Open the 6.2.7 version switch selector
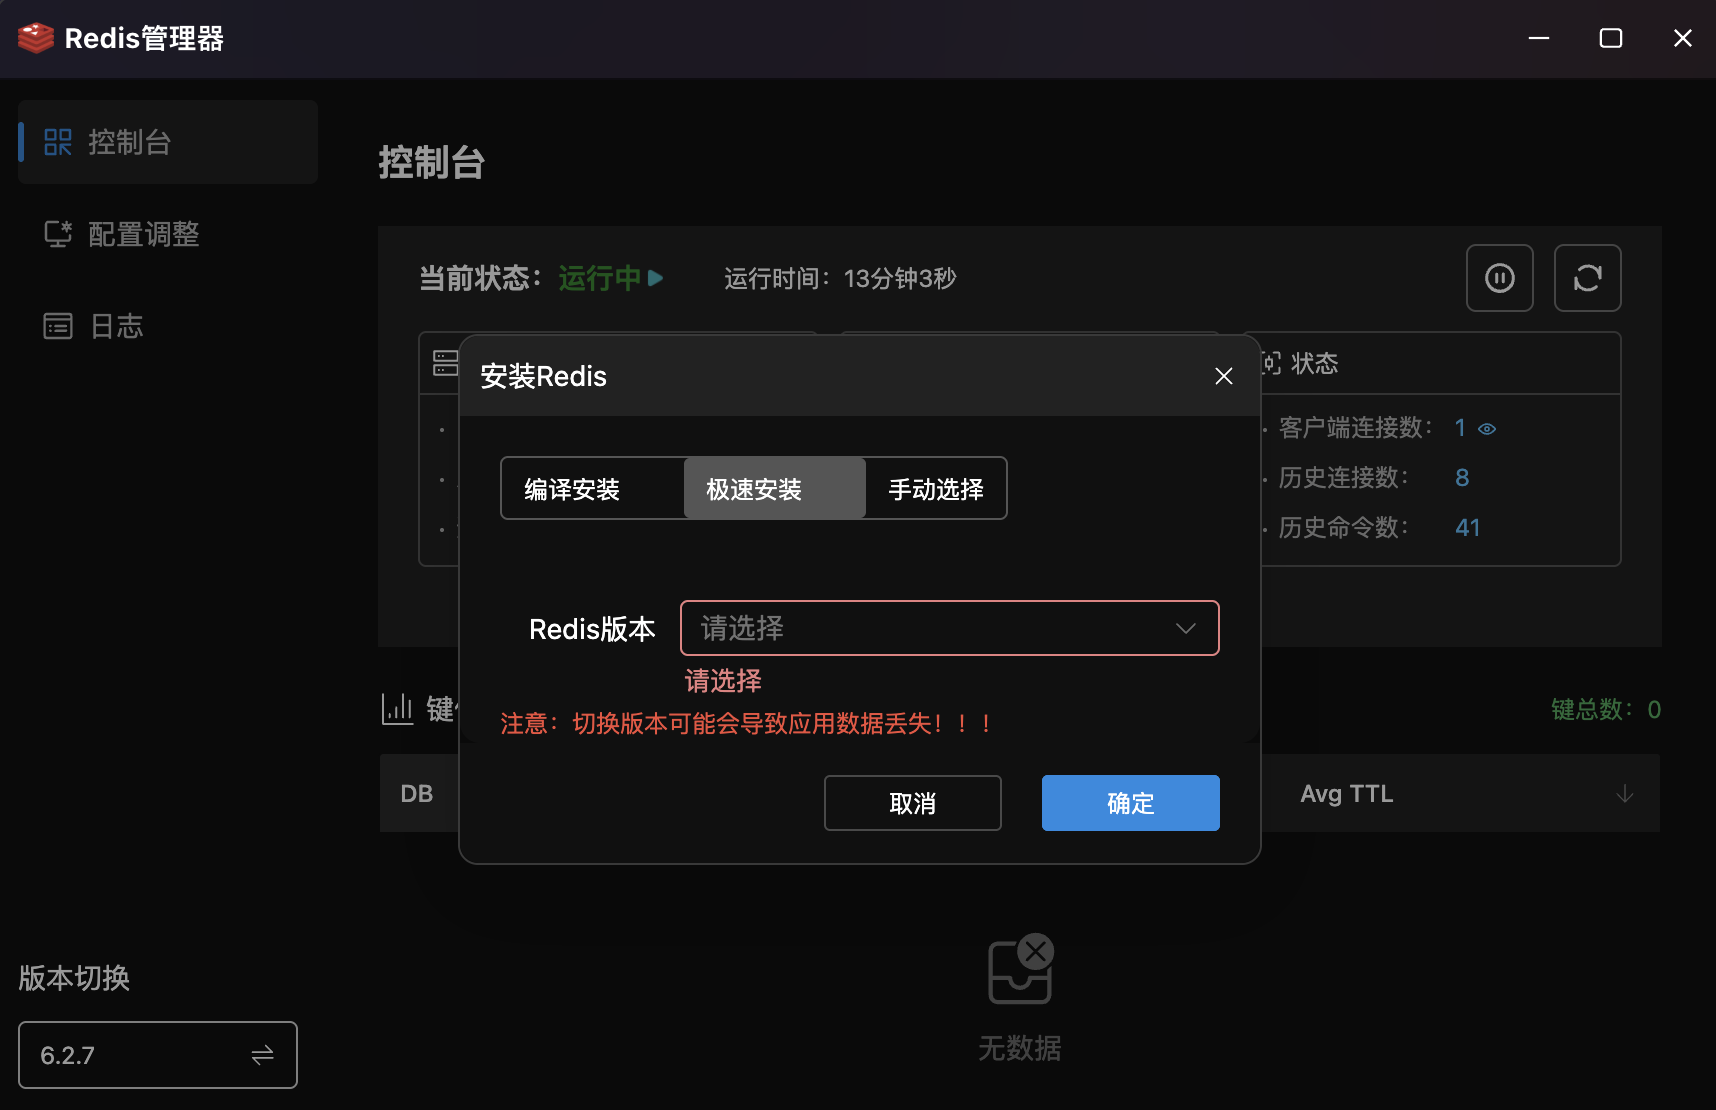Image resolution: width=1716 pixels, height=1110 pixels. 158,1055
